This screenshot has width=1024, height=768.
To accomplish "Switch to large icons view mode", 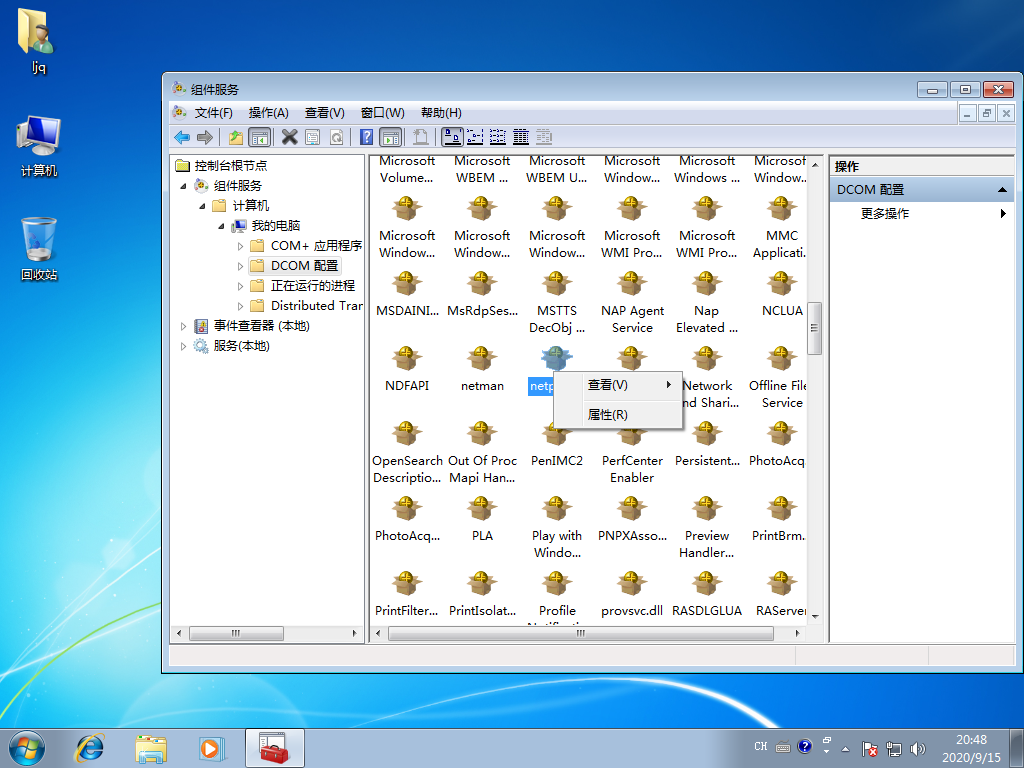I will [452, 137].
